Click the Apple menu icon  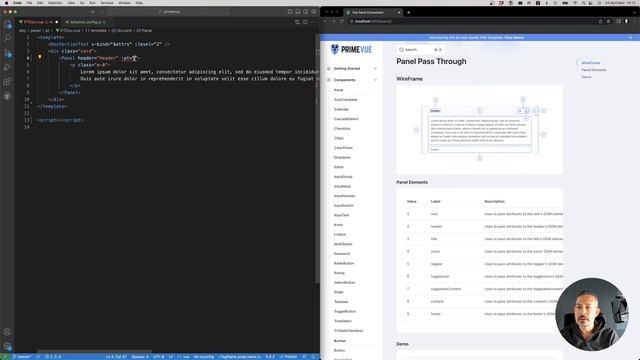click(6, 3)
